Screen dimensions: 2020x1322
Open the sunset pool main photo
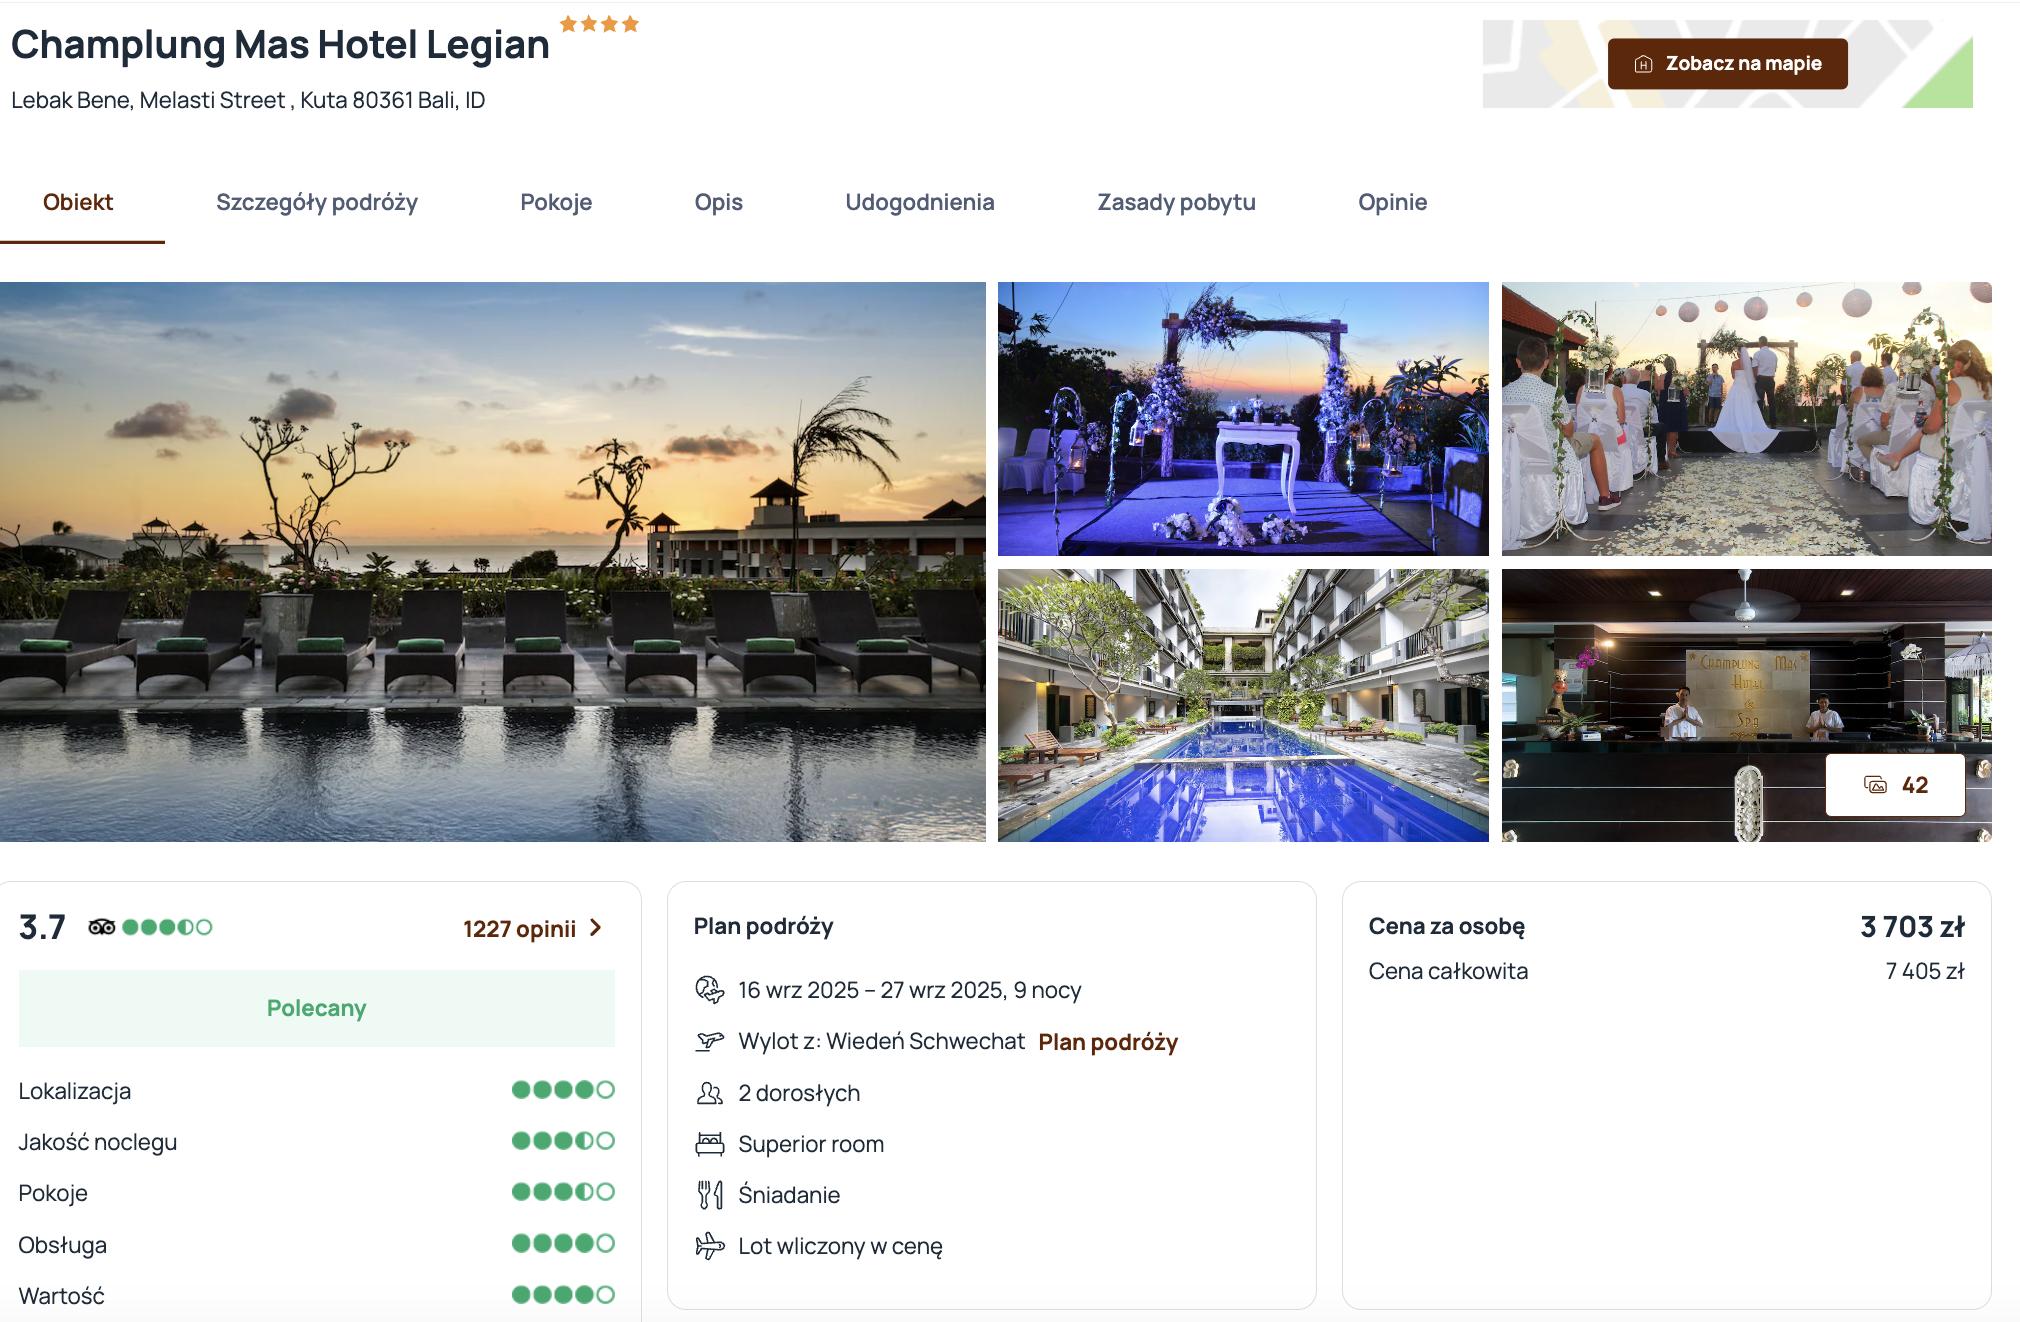[493, 561]
